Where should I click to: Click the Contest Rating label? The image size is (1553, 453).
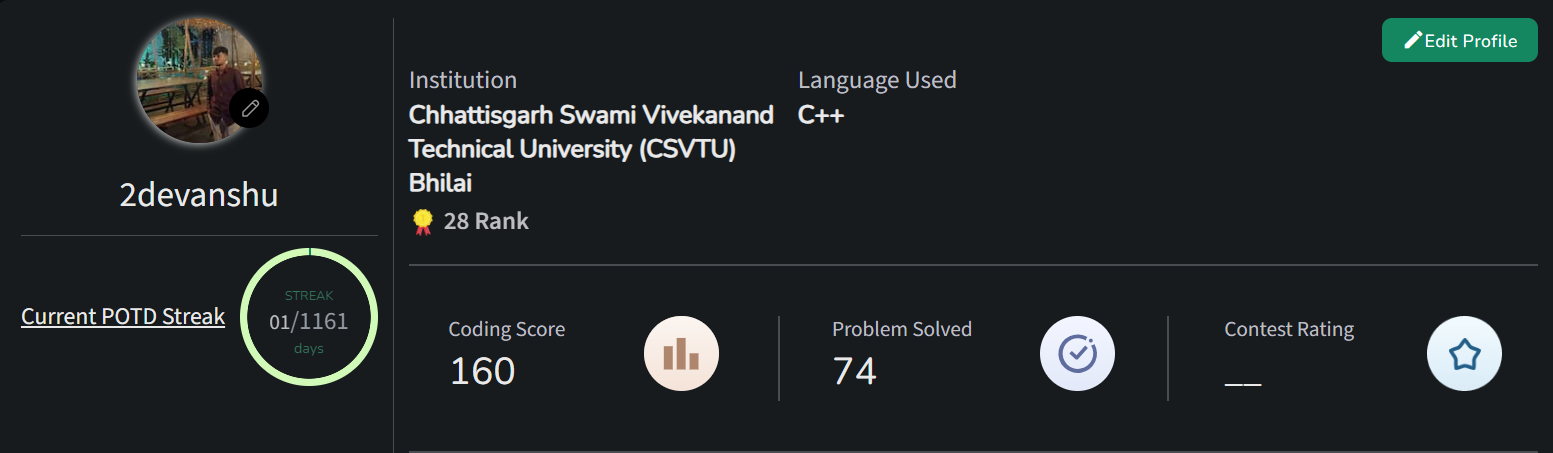[x=1289, y=329]
